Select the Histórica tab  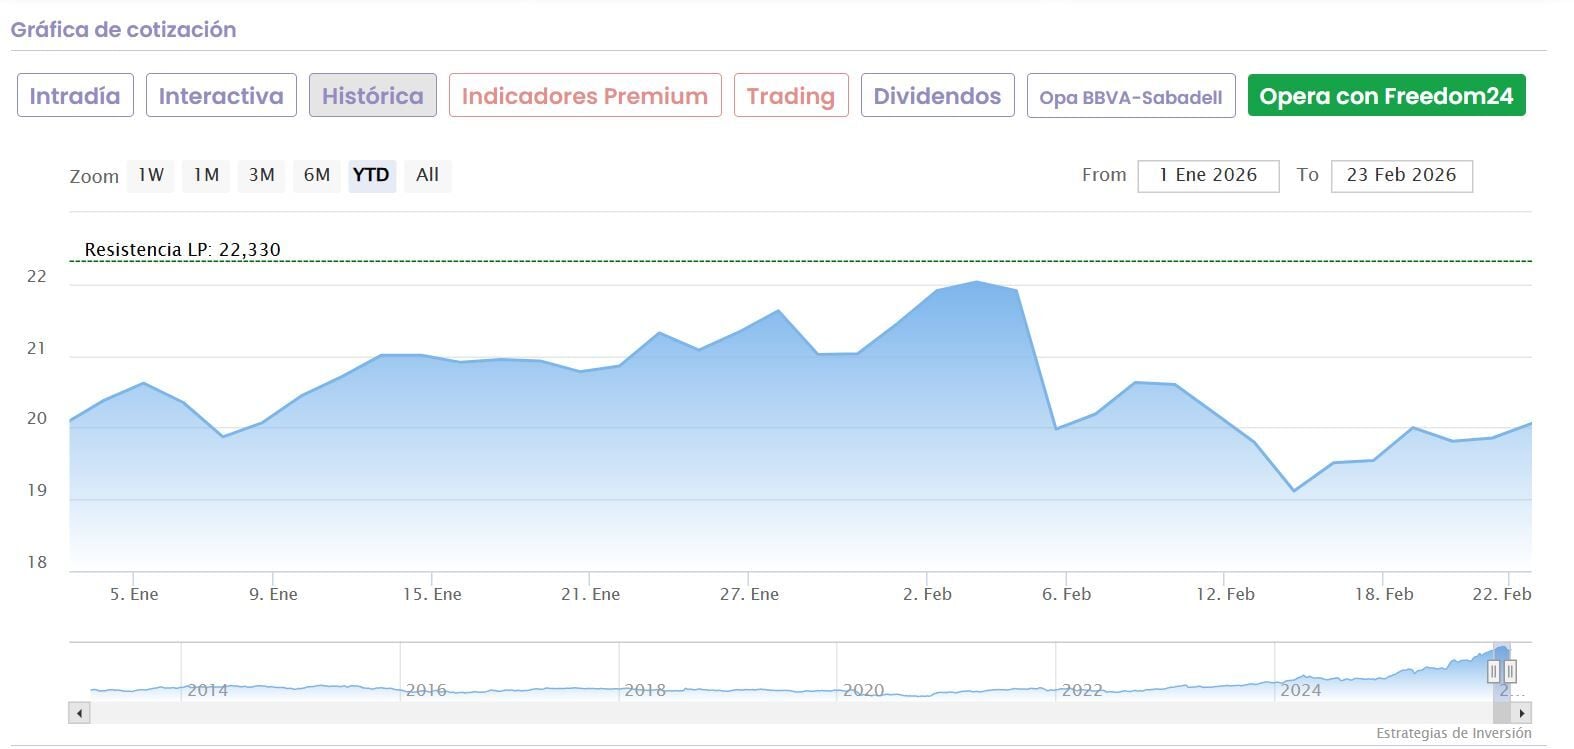point(373,96)
